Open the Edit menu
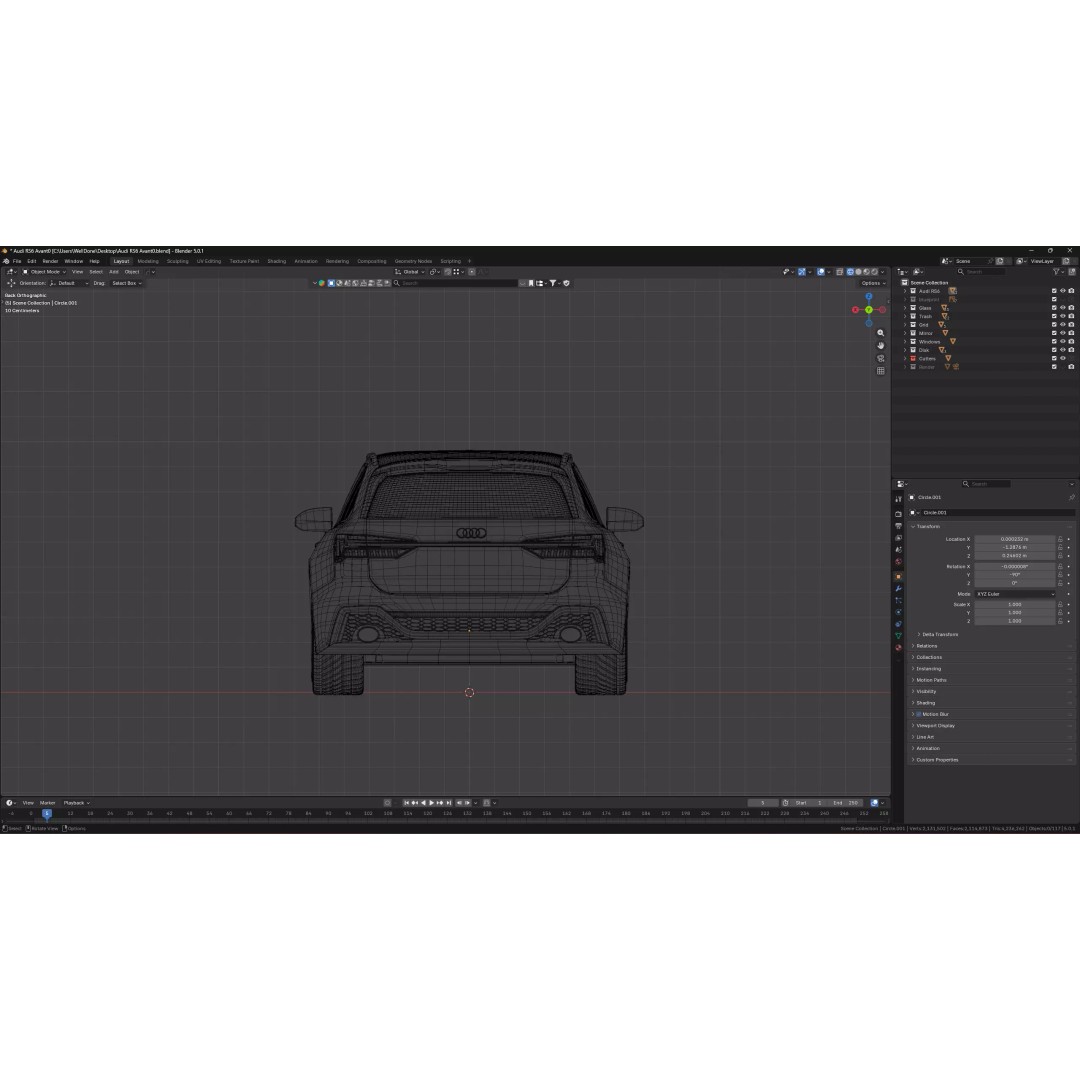1080x1080 pixels. [32, 262]
